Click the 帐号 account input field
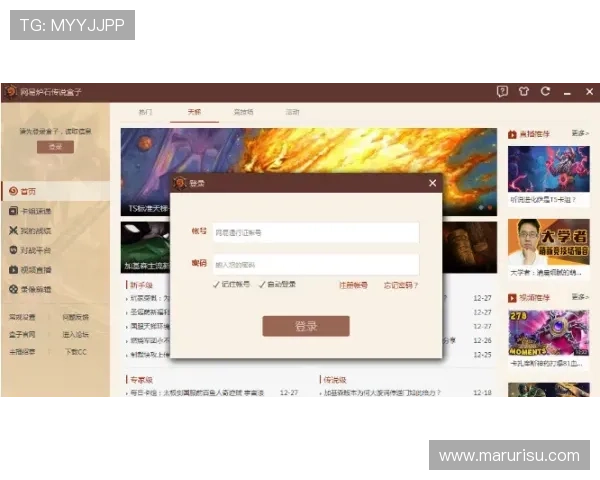The image size is (600, 480). click(x=316, y=232)
